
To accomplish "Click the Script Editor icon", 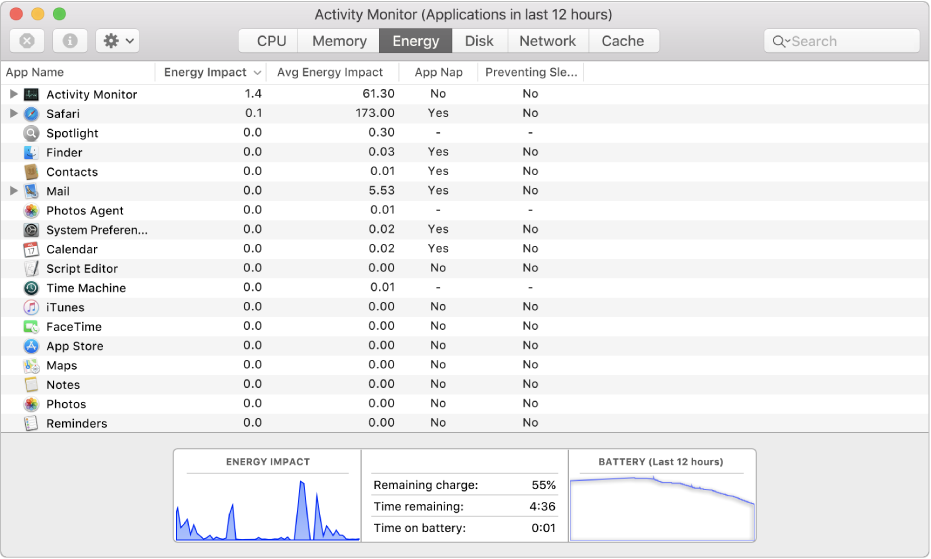I will pyautogui.click(x=31, y=269).
